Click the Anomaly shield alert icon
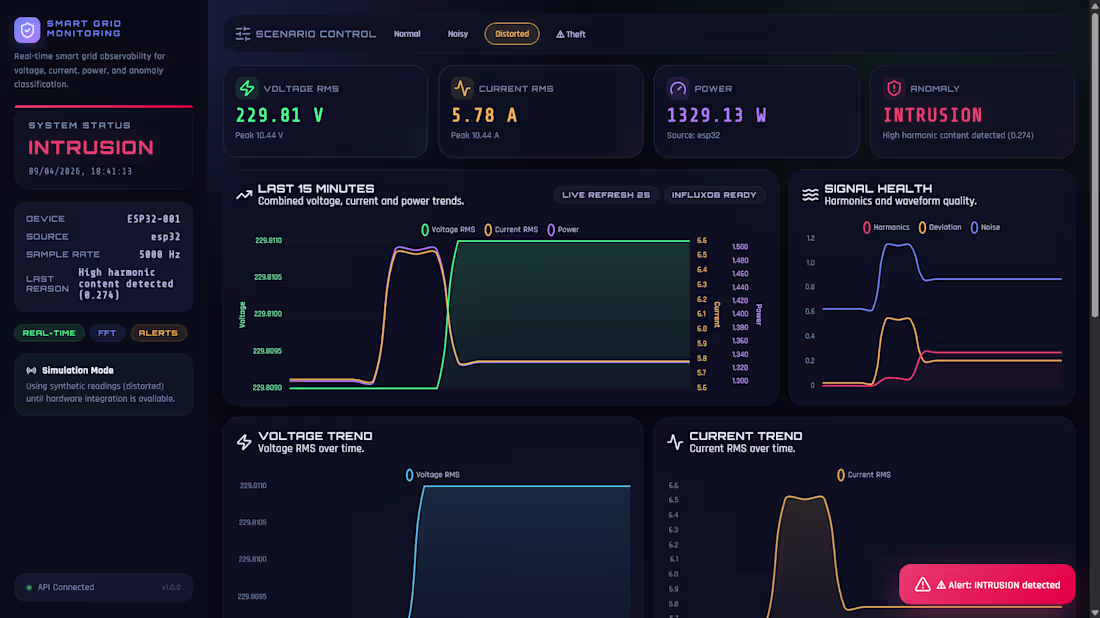1100x618 pixels. coord(894,88)
